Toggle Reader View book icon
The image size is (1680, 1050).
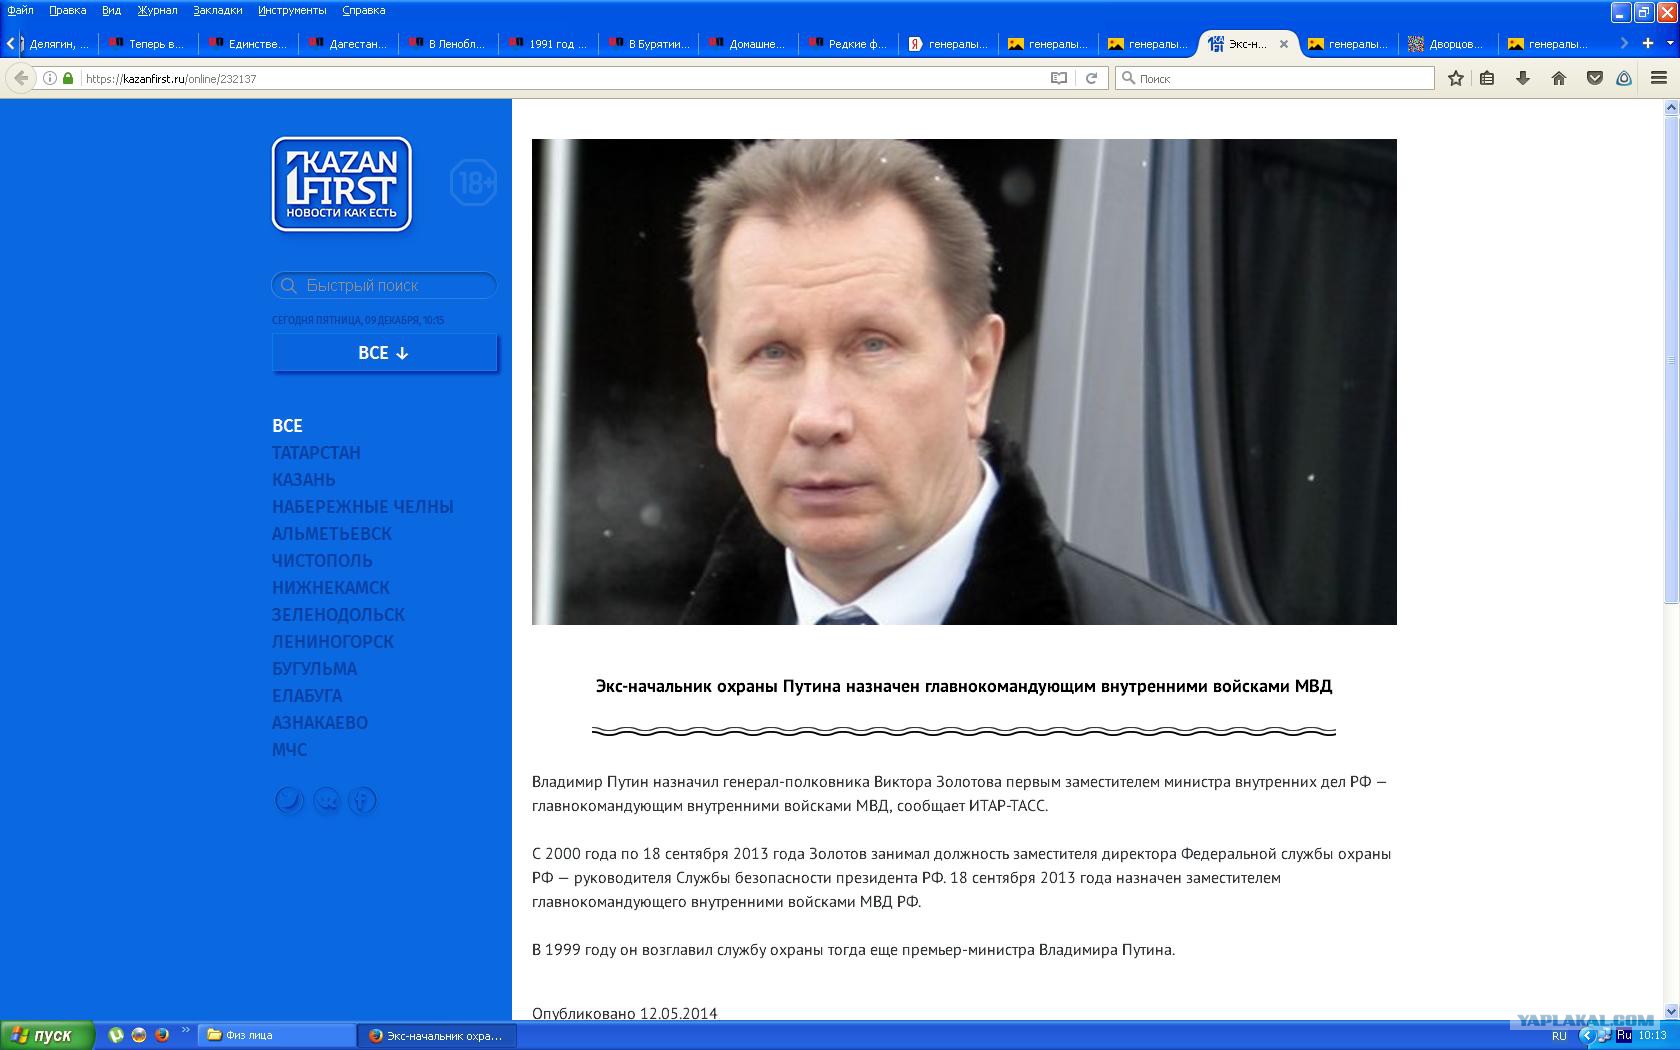tap(1059, 78)
